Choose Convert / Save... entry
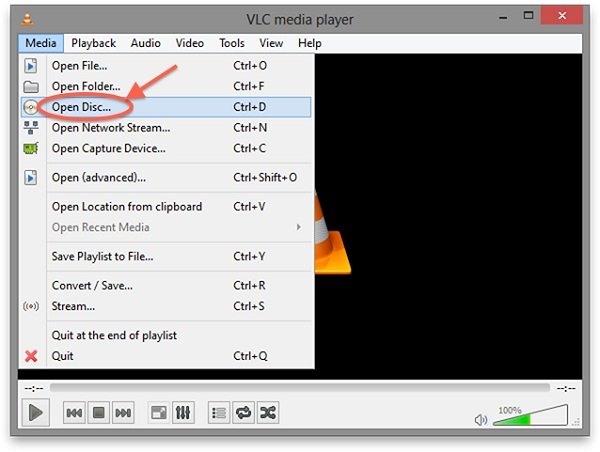The width and height of the screenshot is (600, 452). tap(165, 286)
